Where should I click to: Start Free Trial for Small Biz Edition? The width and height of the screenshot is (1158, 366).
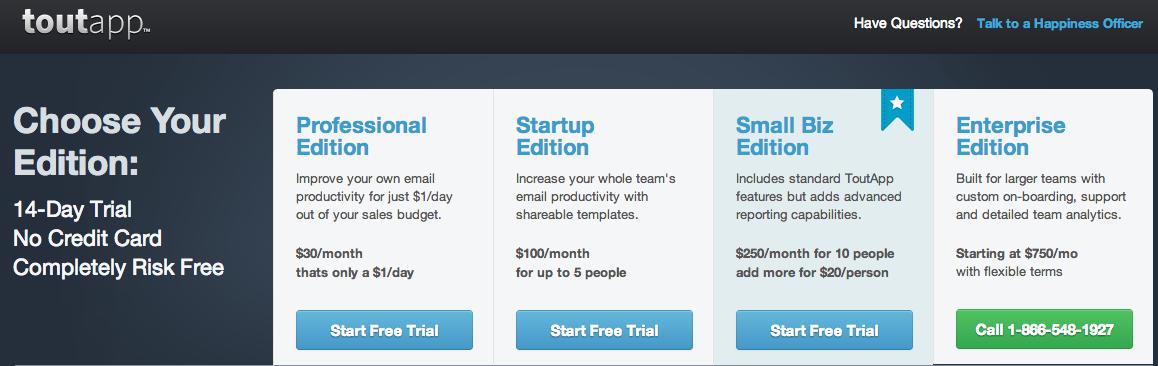tap(824, 330)
